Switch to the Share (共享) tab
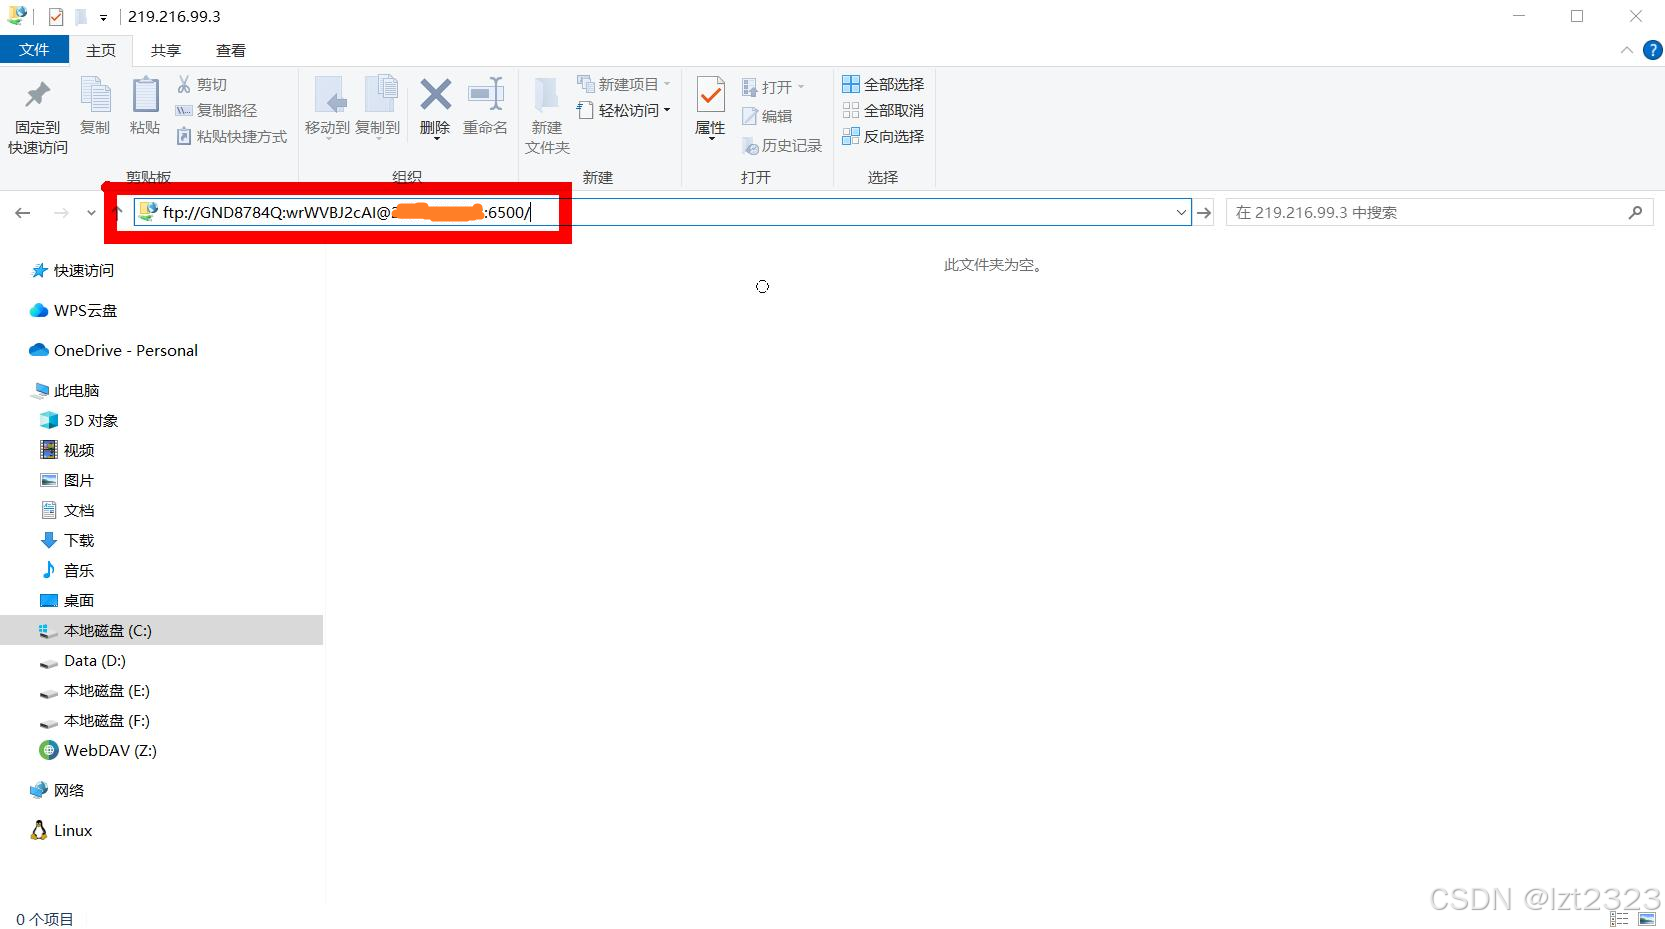1665x929 pixels. 166,50
